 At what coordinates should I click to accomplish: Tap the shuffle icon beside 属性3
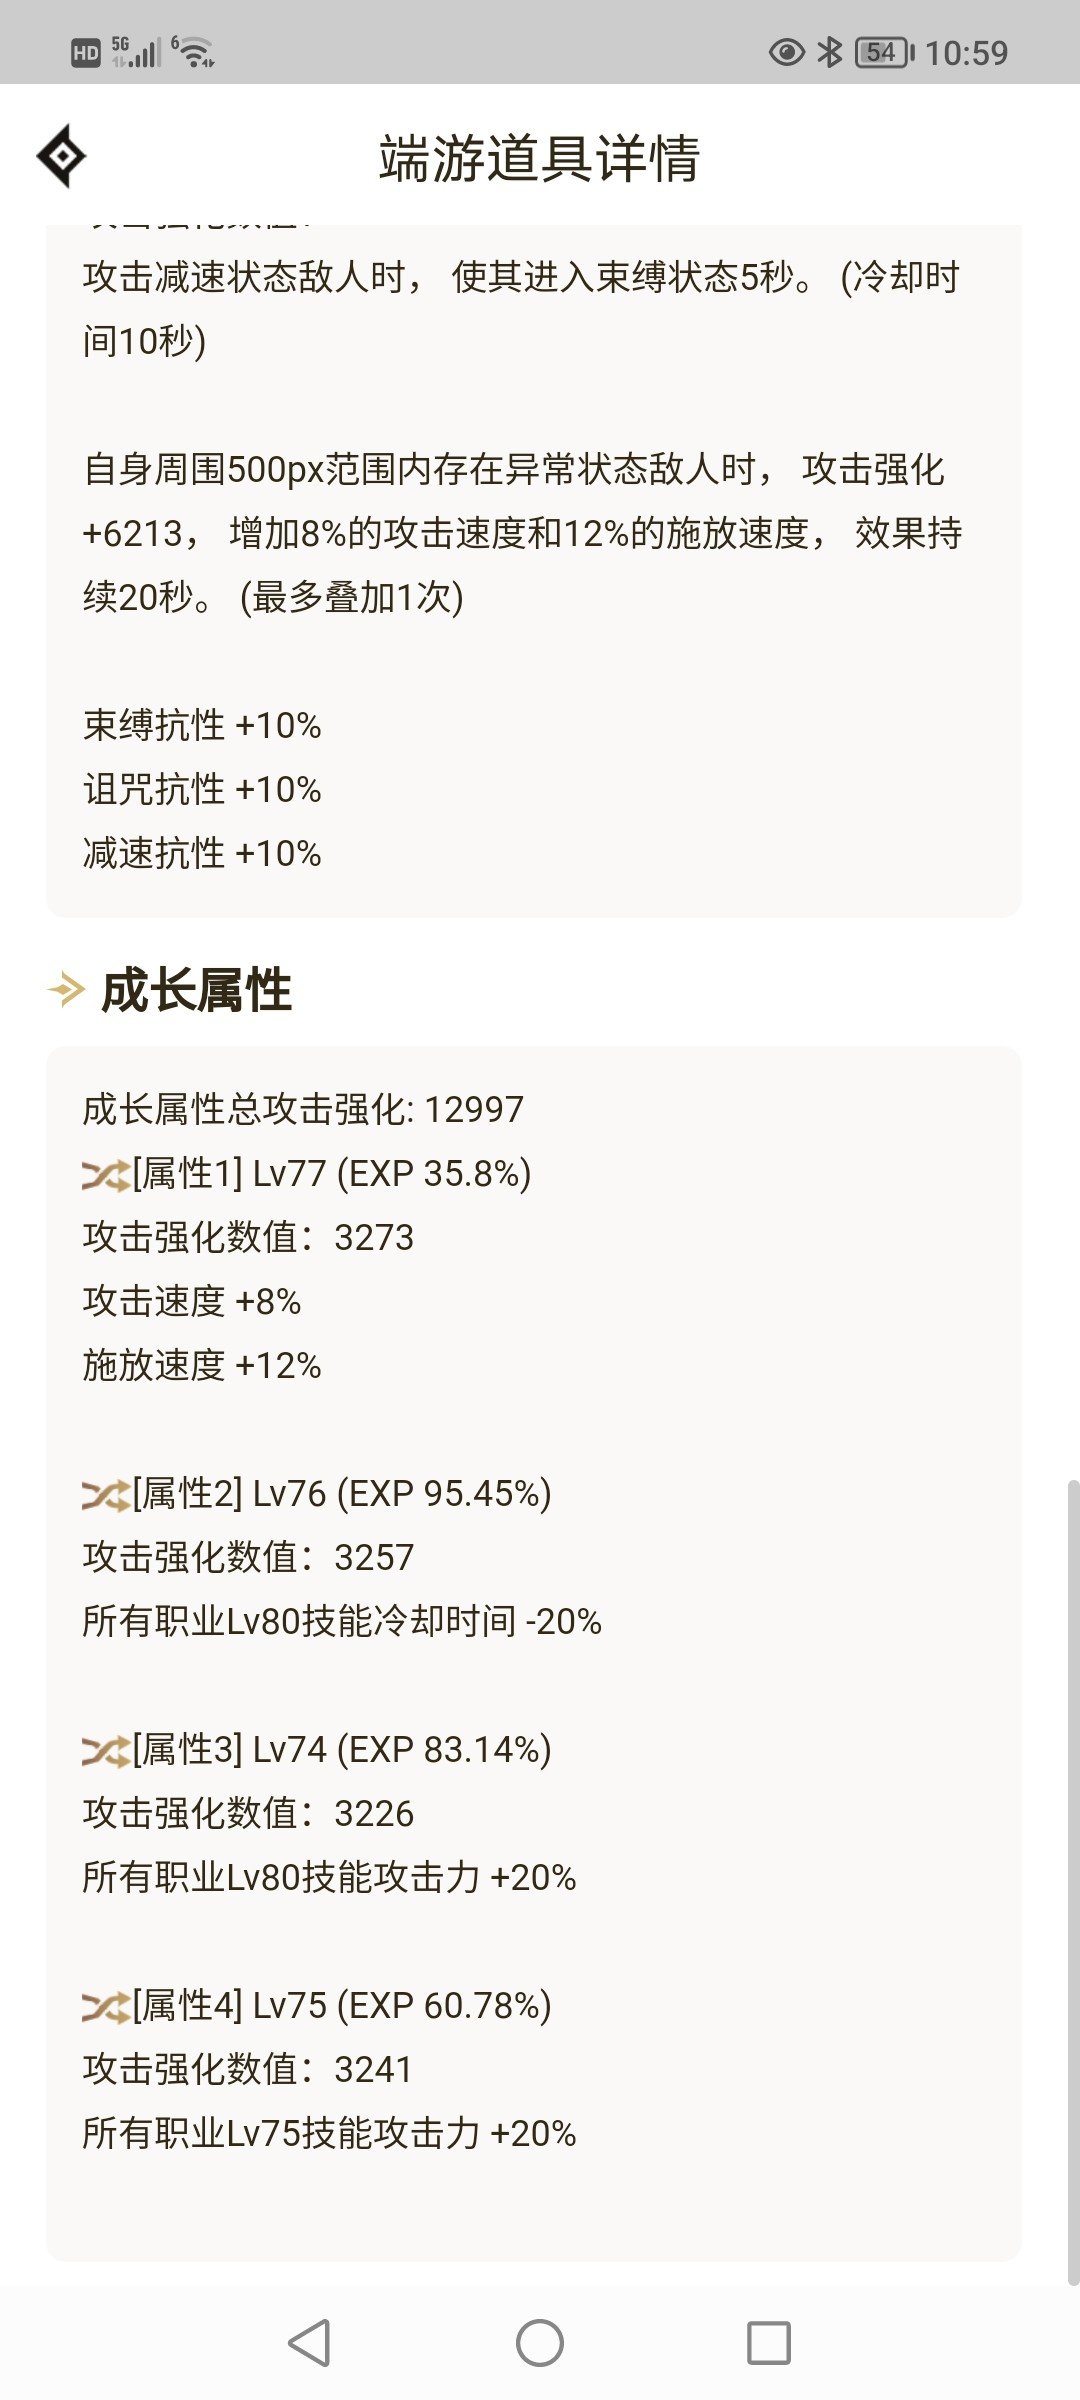[x=105, y=1751]
